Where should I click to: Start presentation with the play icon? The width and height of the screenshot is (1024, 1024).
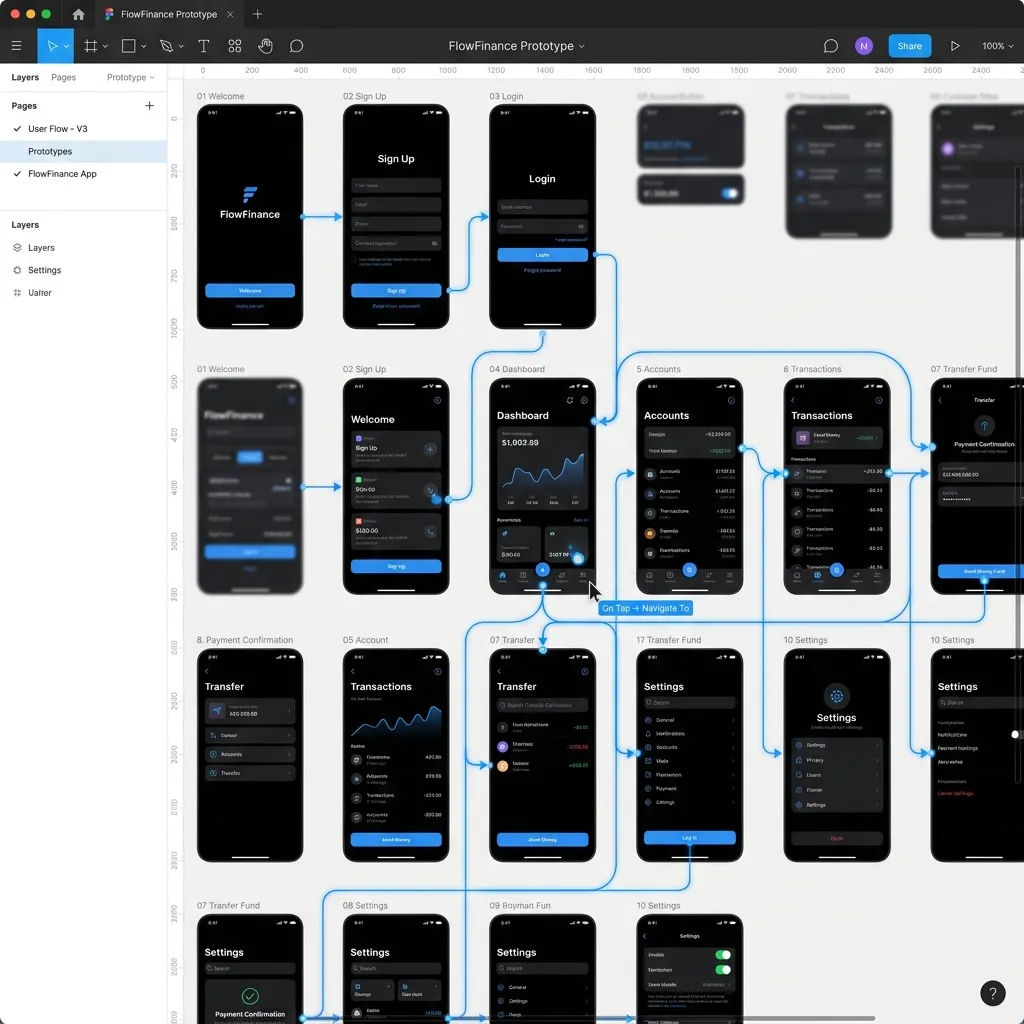pos(955,46)
